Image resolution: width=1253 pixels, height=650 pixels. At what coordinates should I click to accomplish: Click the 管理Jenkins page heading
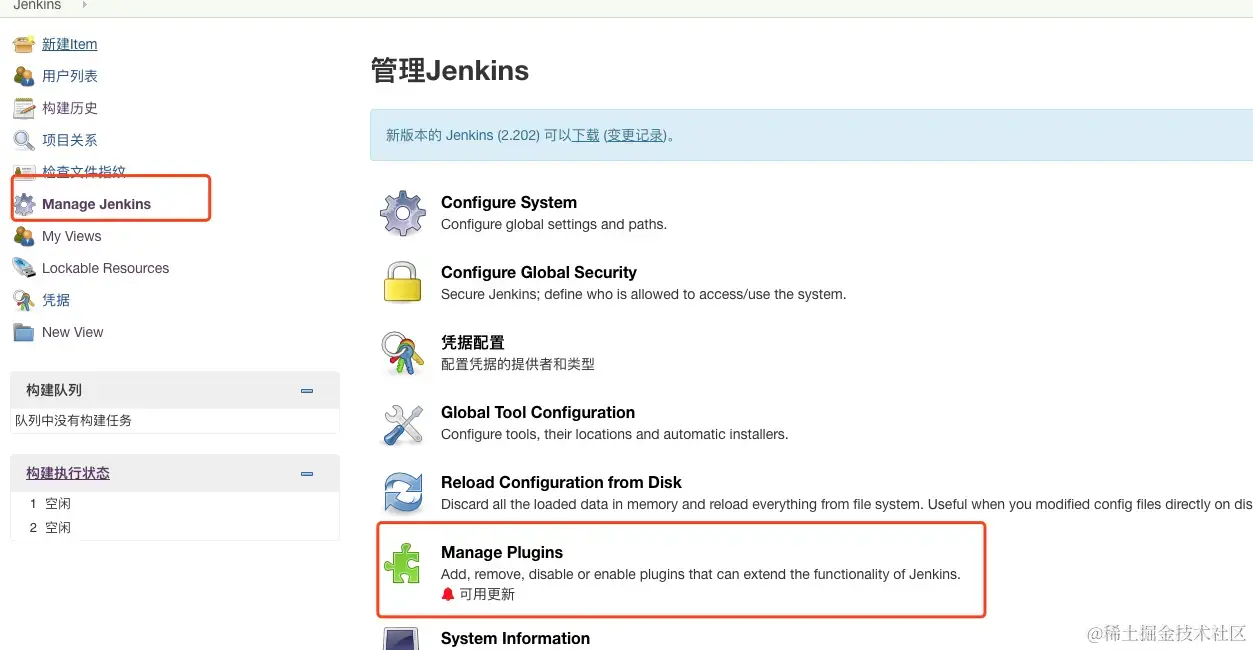pos(450,70)
